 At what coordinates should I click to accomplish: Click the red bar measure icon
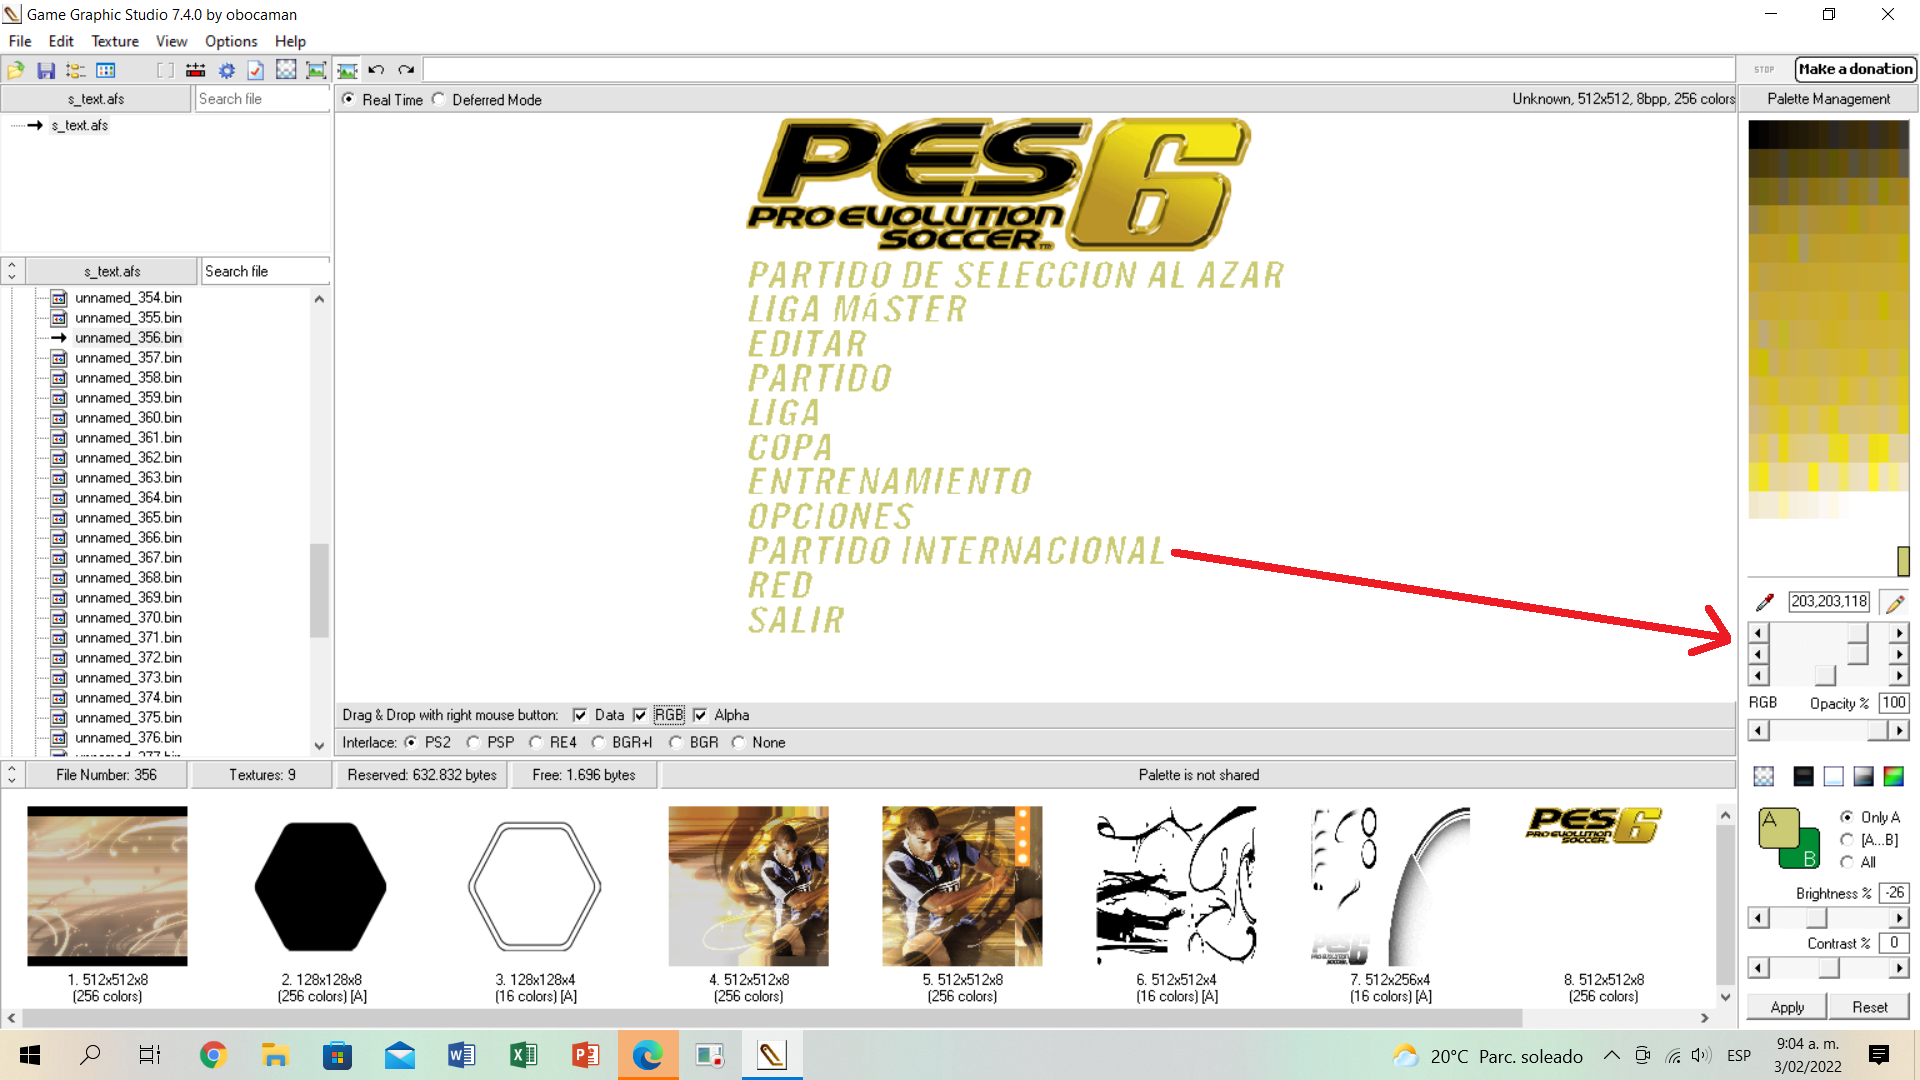(x=196, y=70)
